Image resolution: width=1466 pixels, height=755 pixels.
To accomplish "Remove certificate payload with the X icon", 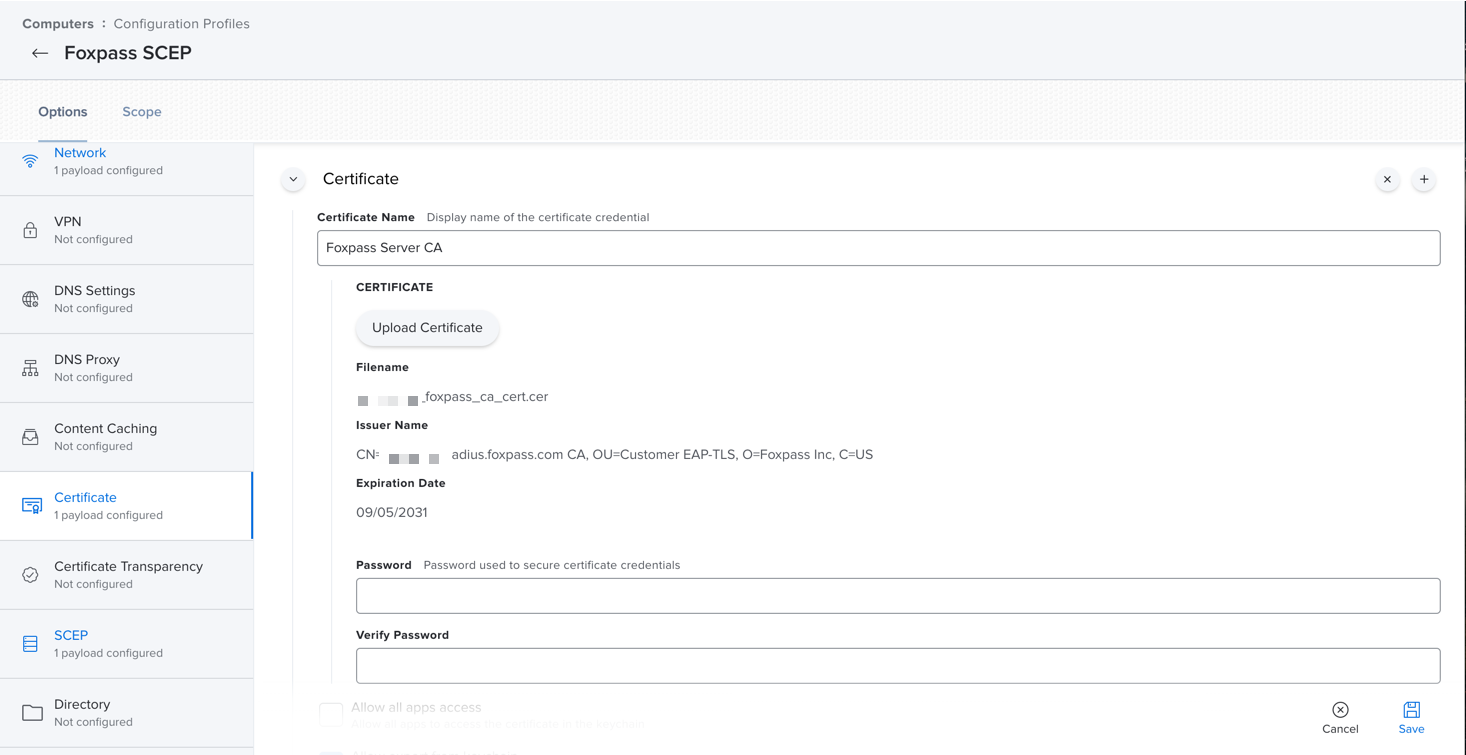I will coord(1387,179).
